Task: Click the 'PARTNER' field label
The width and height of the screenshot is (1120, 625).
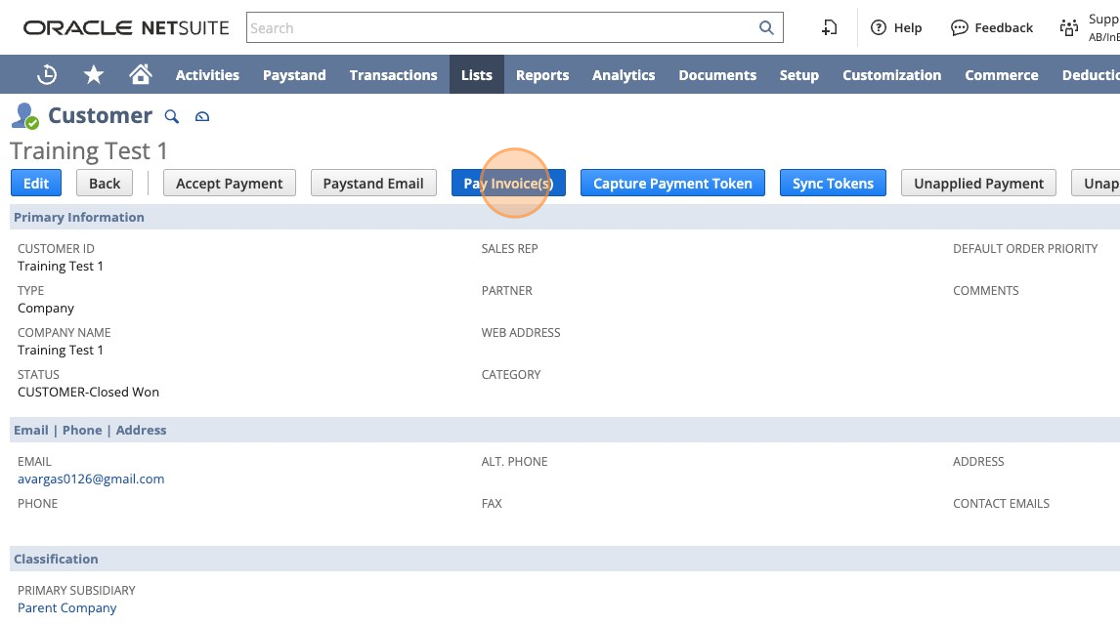Action: (507, 291)
